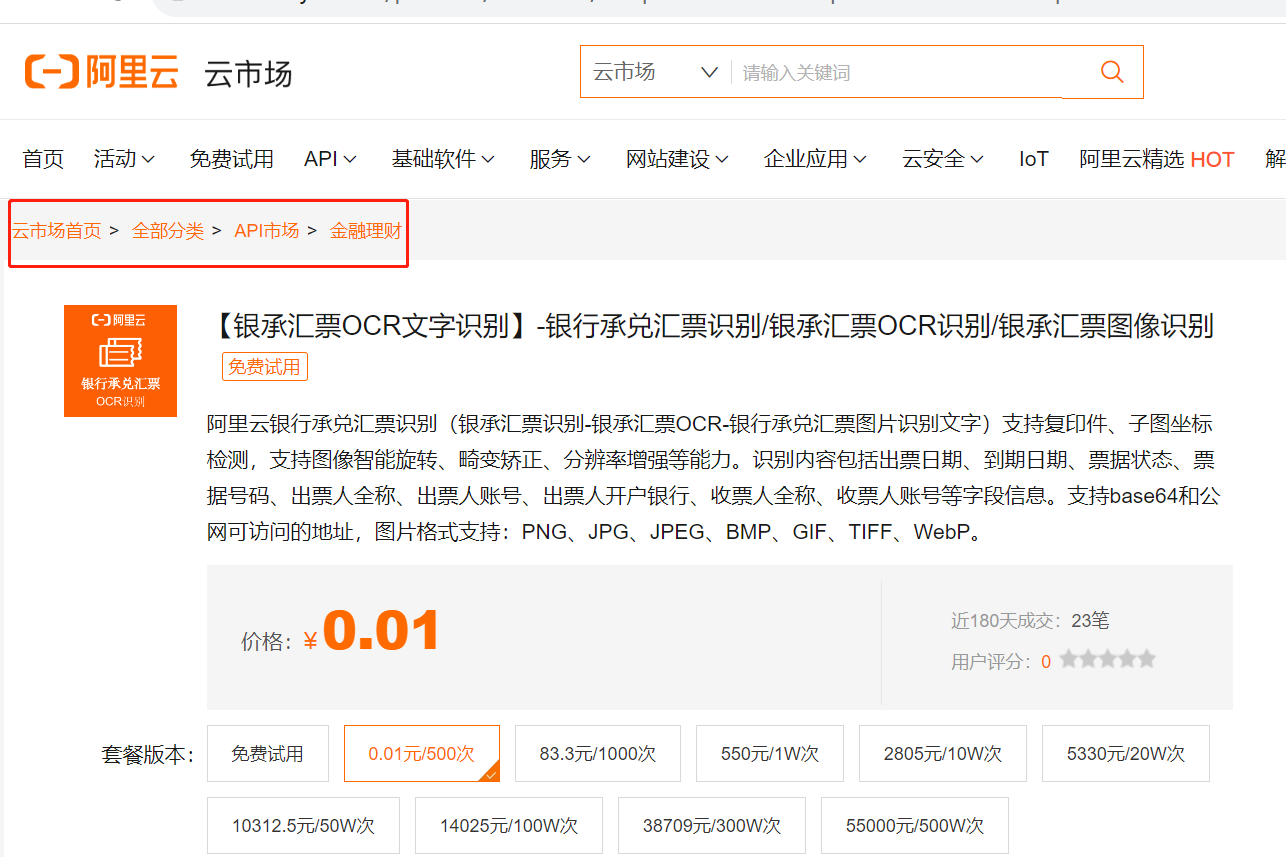Select the 38709元/300W次 package
The height and width of the screenshot is (857, 1286).
712,826
